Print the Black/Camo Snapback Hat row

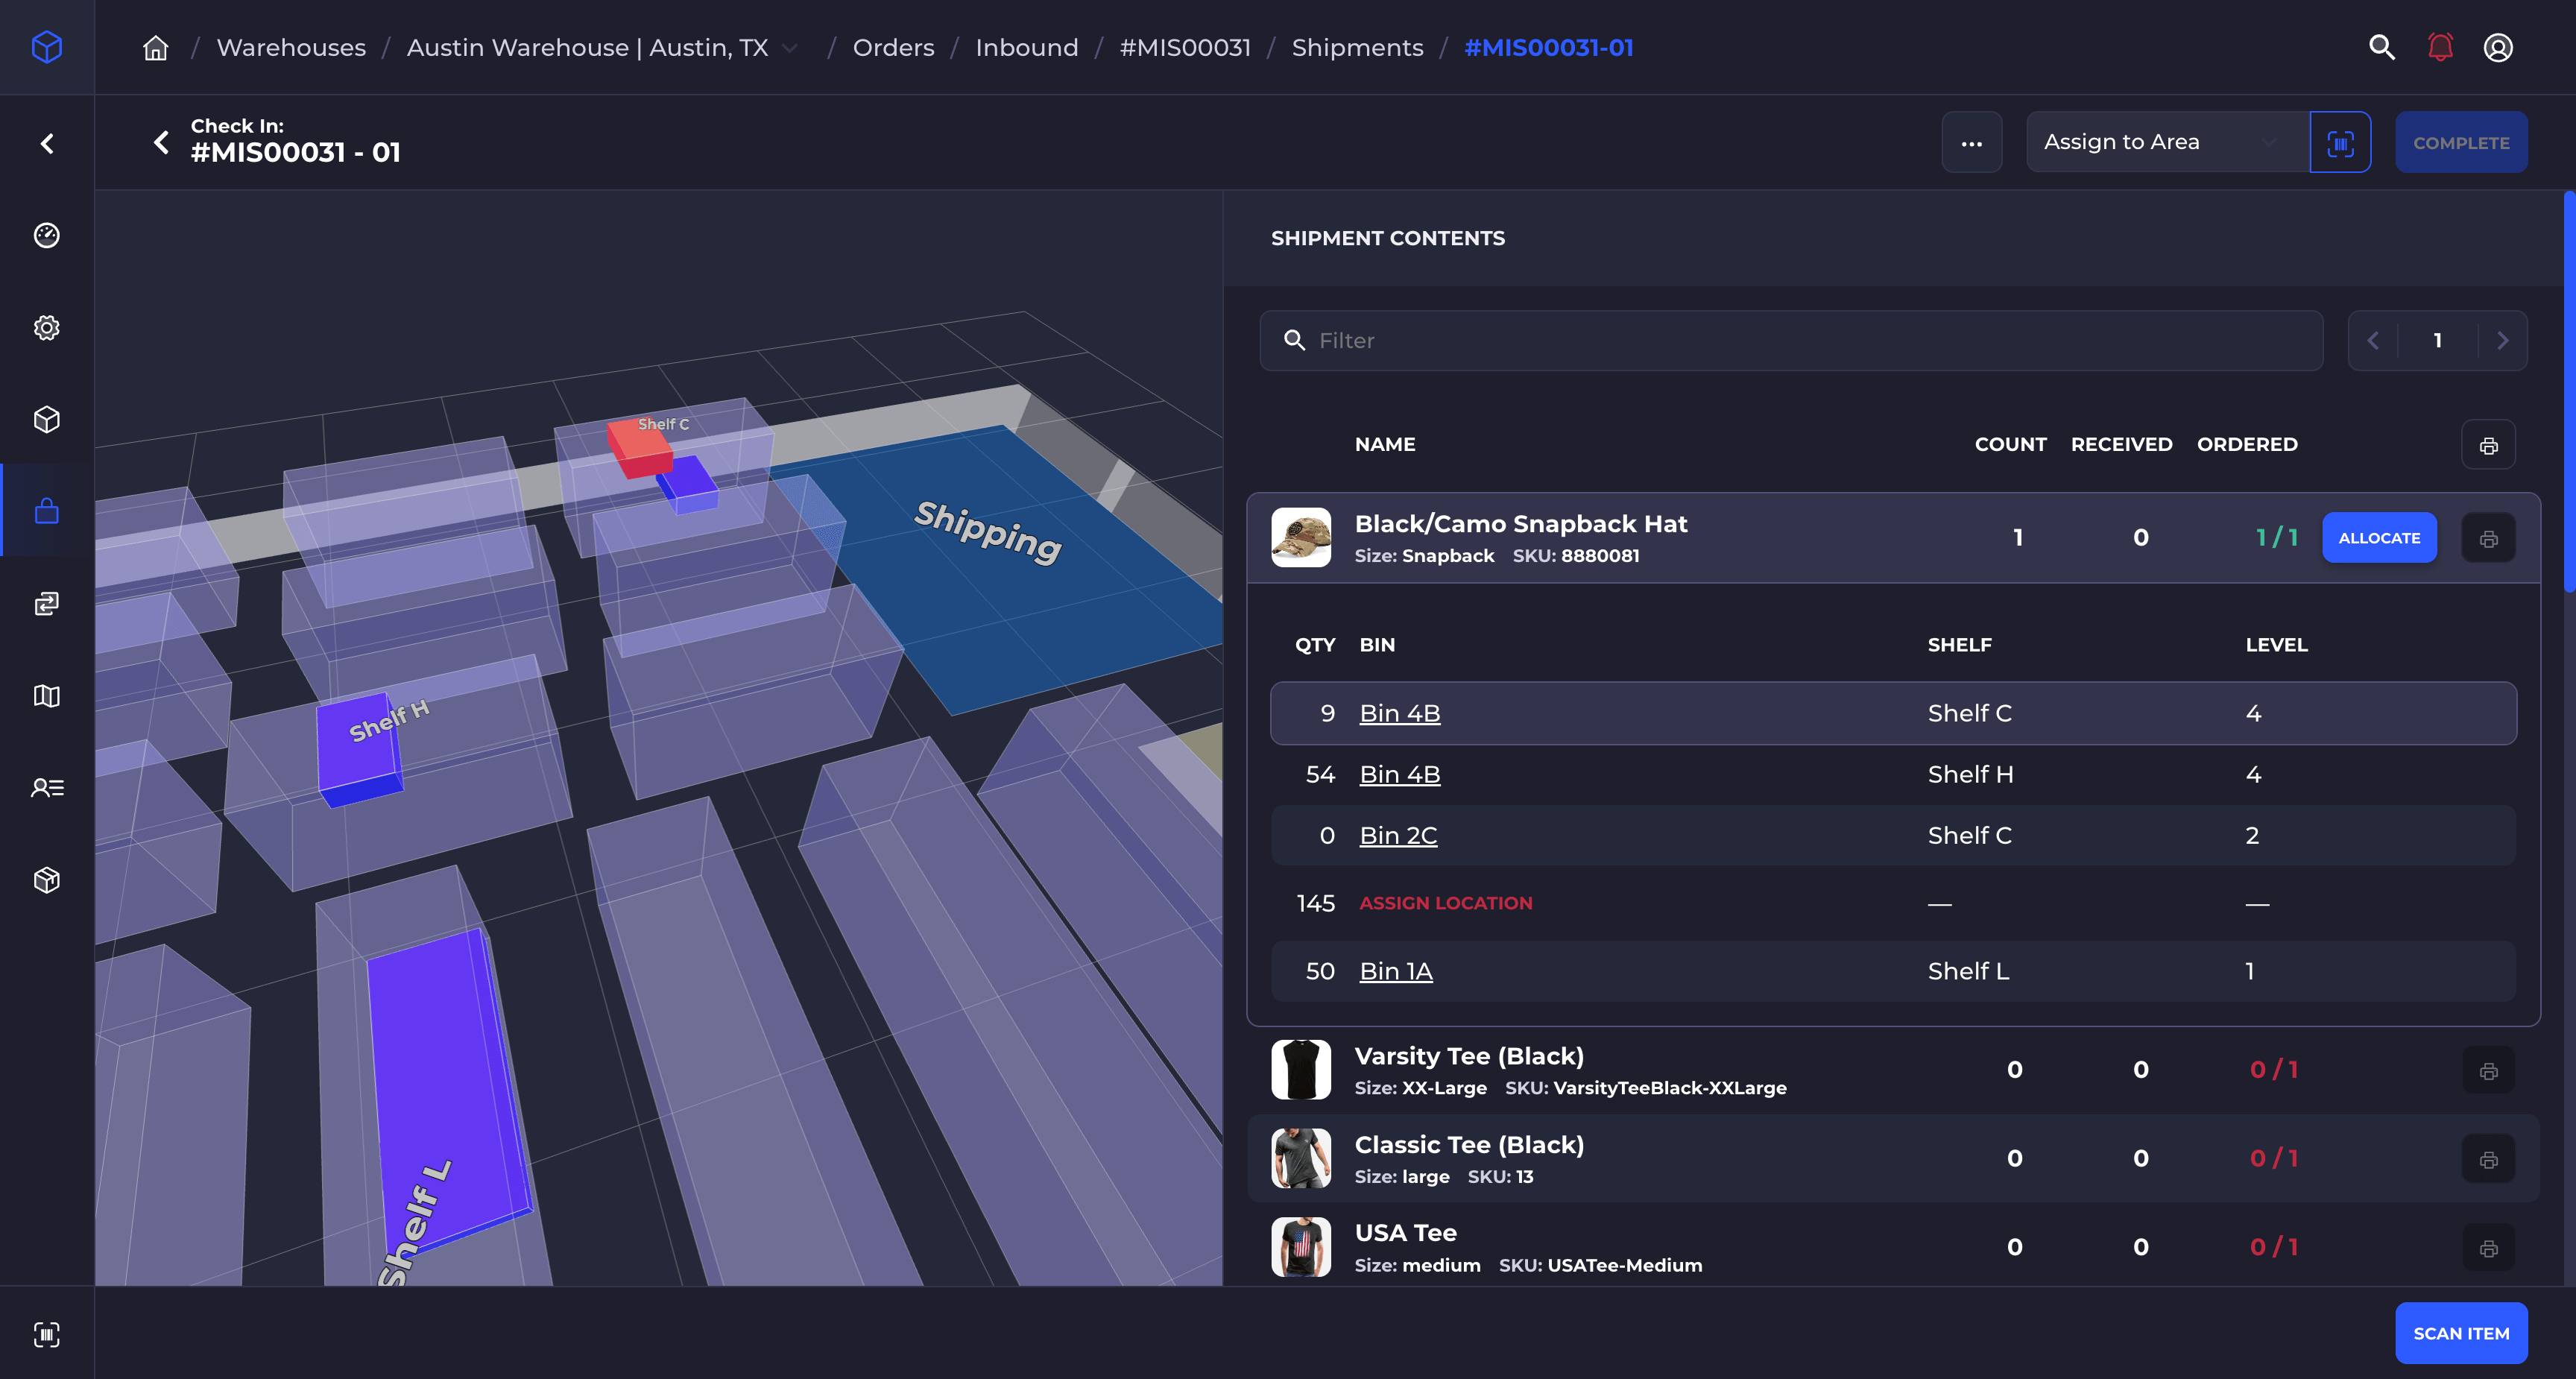(2489, 537)
